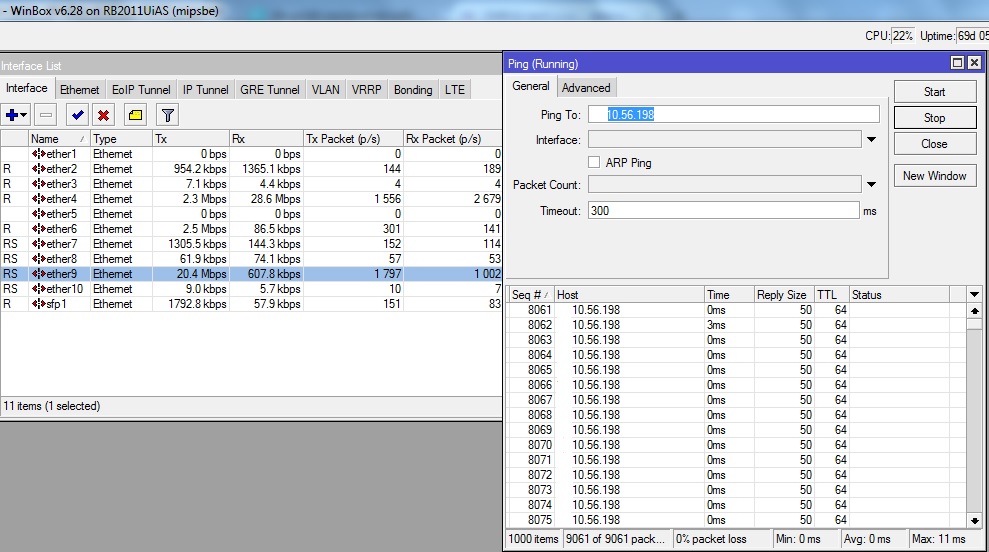Image resolution: width=989 pixels, height=552 pixels.
Task: Click the blue plus Add interface button
Action: [13, 115]
